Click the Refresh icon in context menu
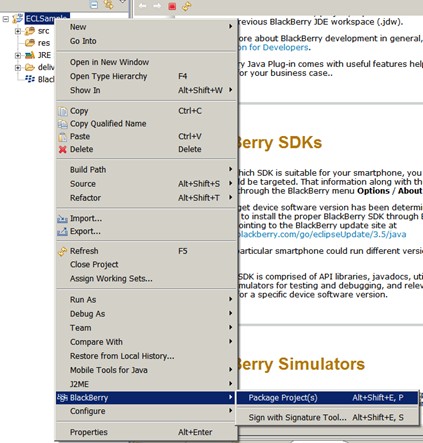 coord(62,251)
